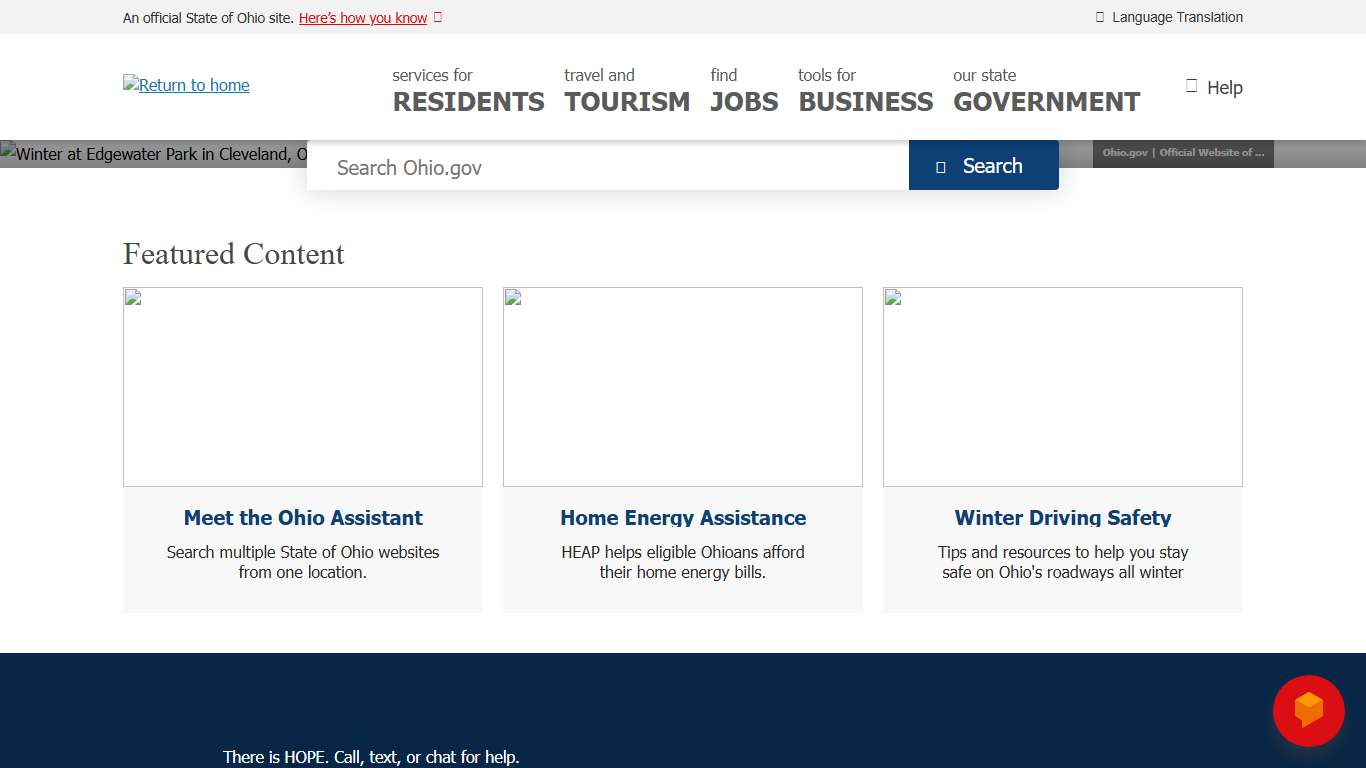This screenshot has width=1366, height=768.
Task: Click the Winter Driving Safety card image
Action: click(1062, 387)
